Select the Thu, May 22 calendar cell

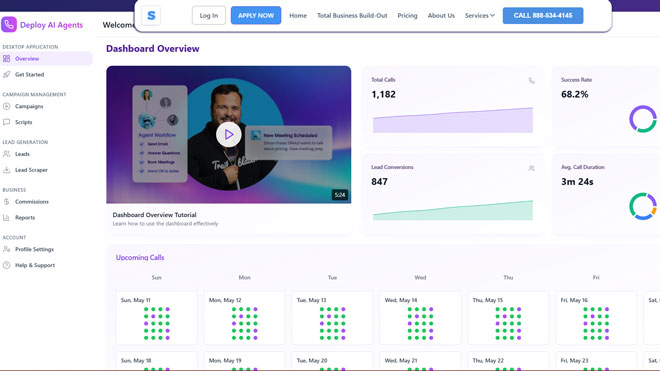508,362
